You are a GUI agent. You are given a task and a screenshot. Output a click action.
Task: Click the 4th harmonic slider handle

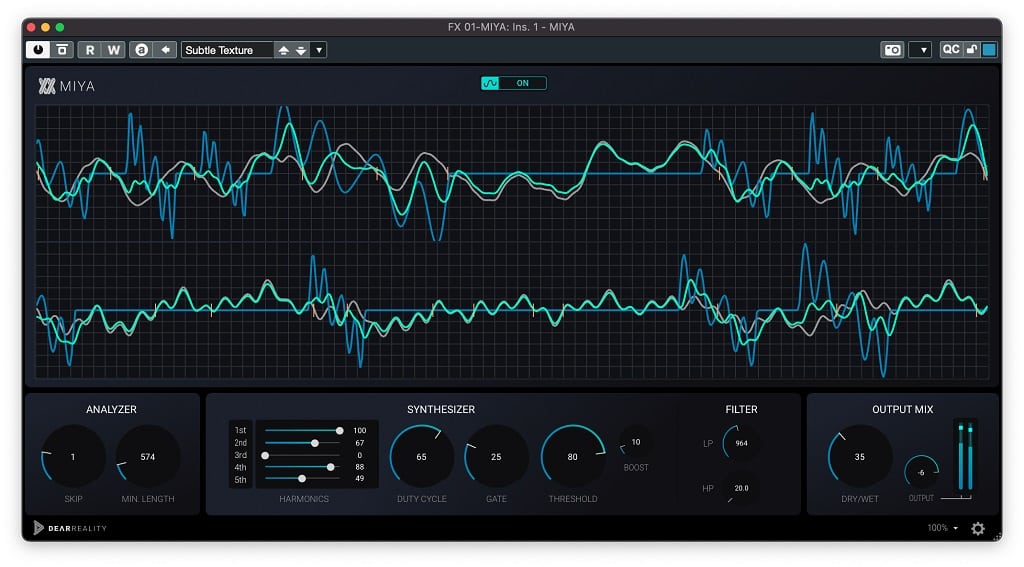[330, 467]
